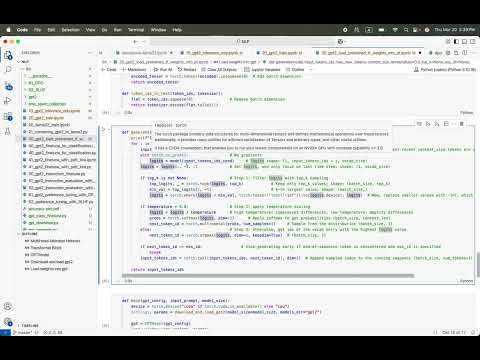Click the Outline button in notebook toolbar
The image size is (480, 360).
295,69
